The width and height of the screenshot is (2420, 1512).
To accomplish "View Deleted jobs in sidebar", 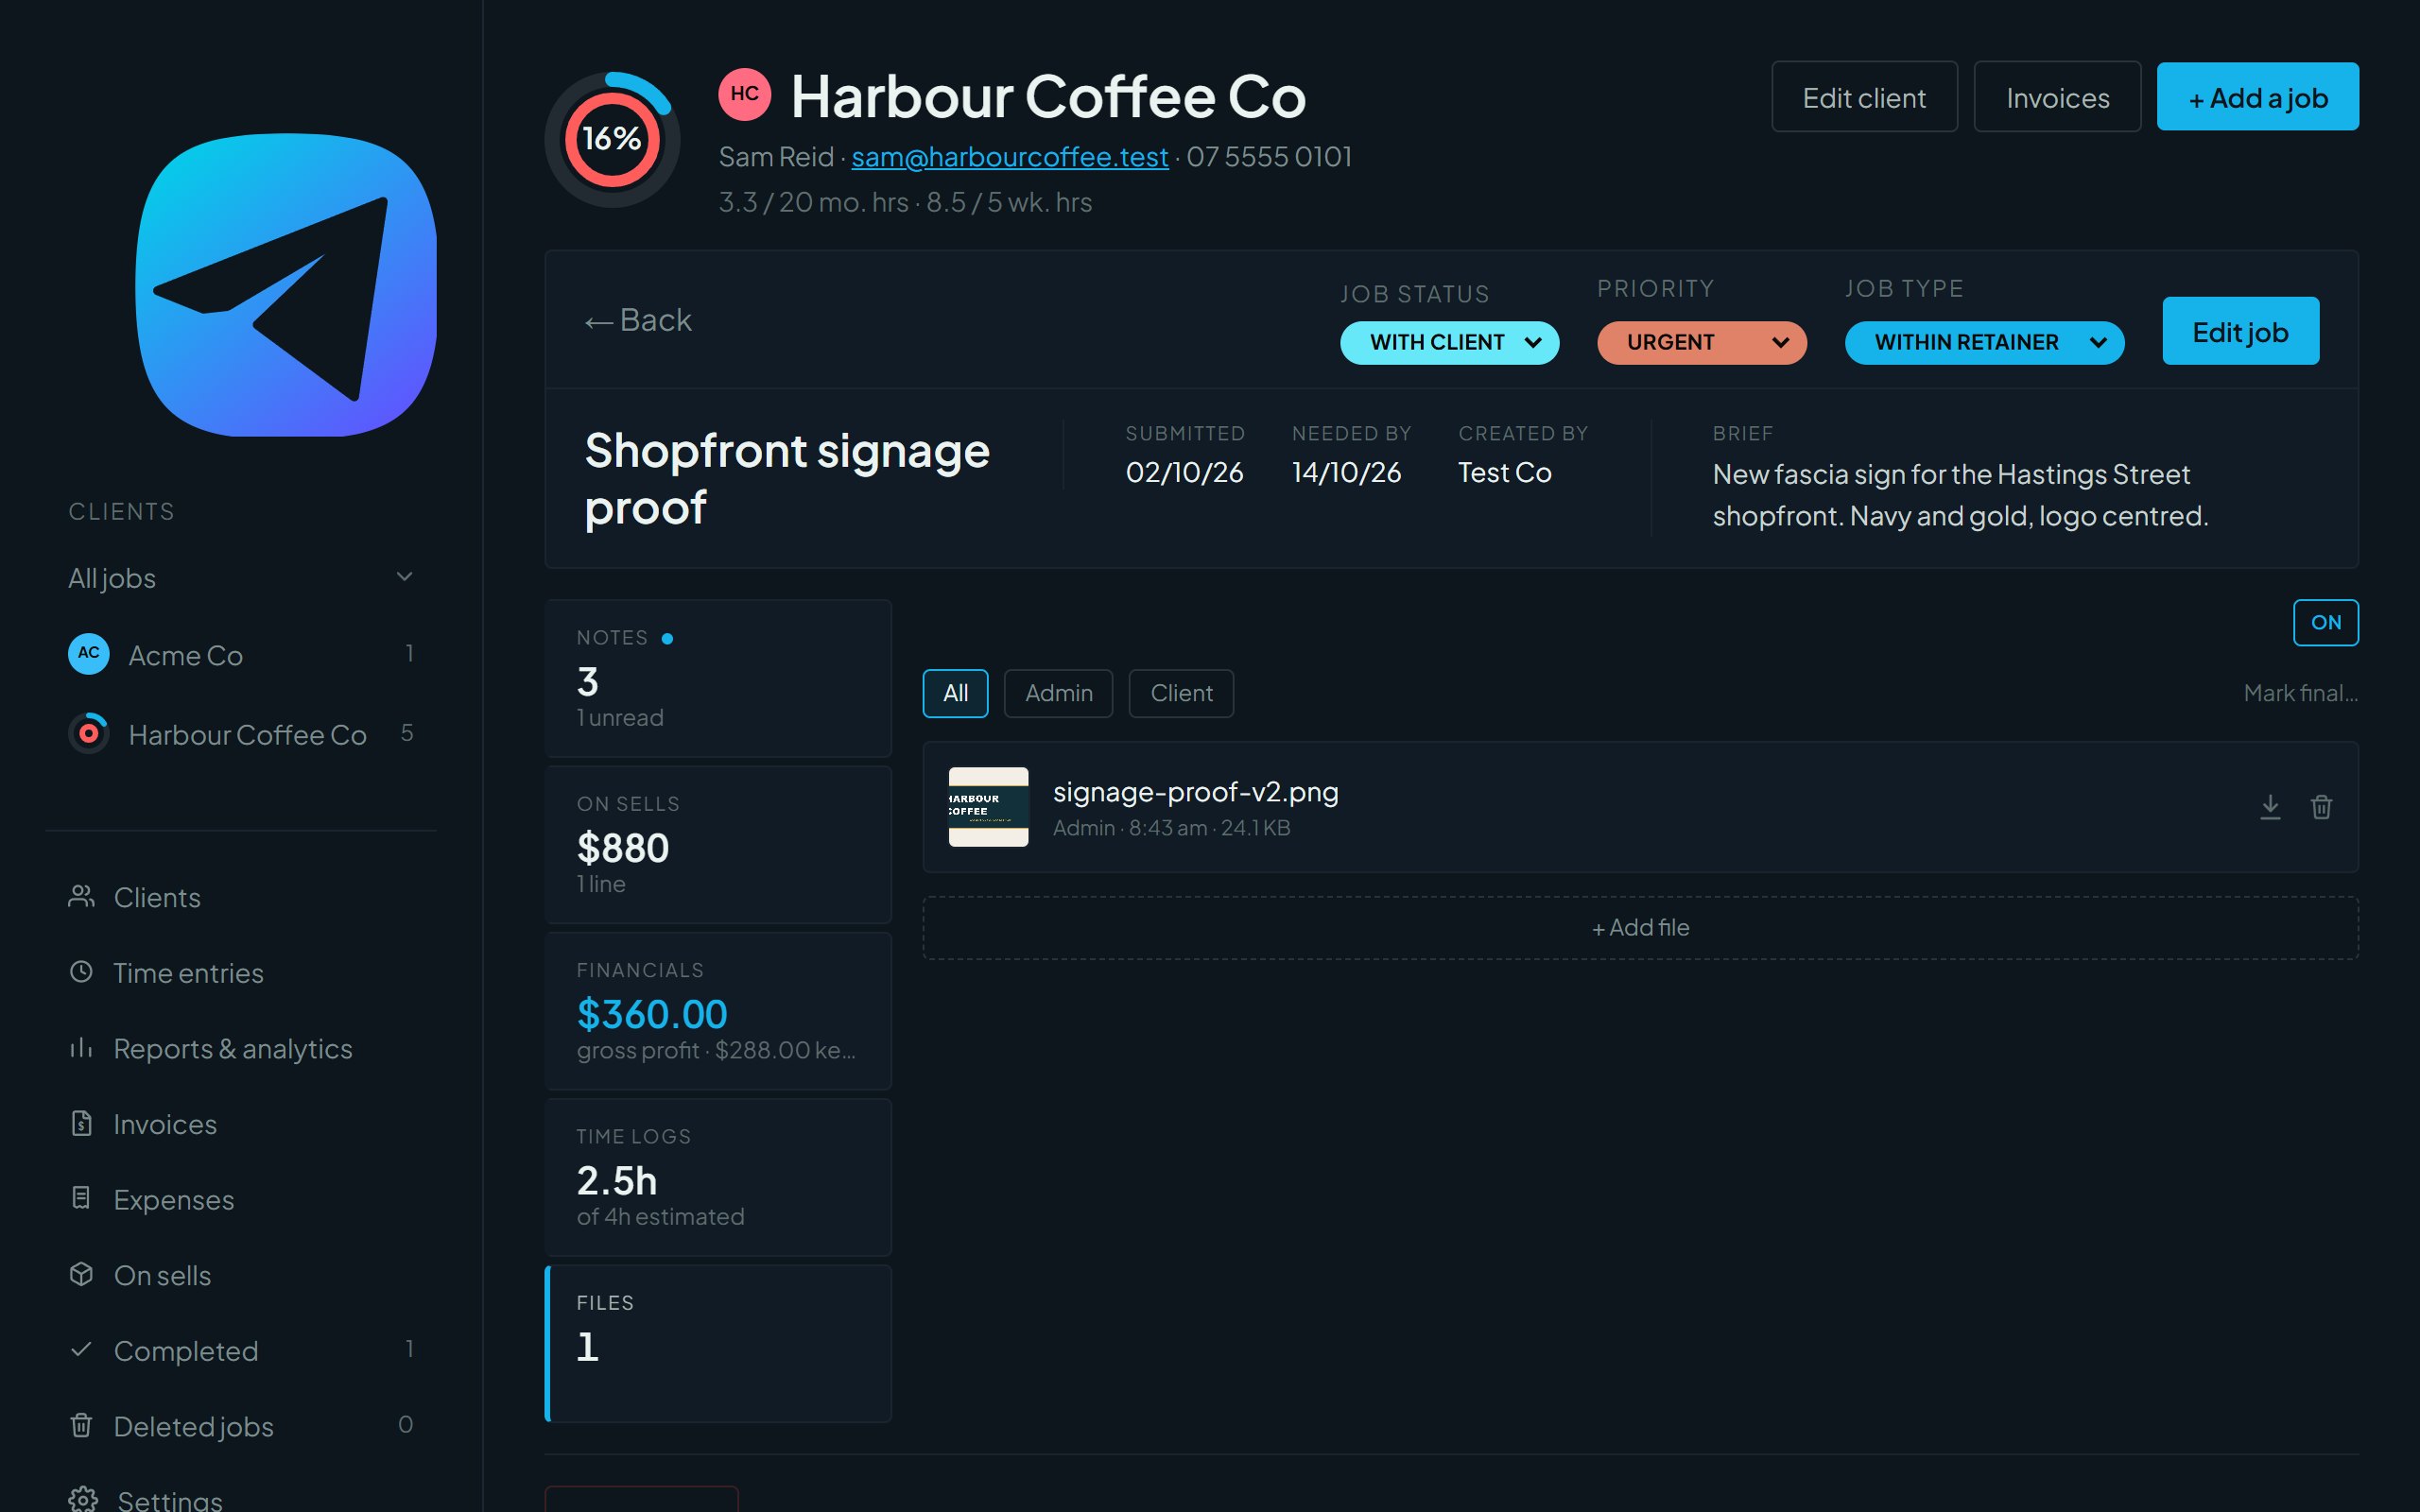I will pyautogui.click(x=193, y=1426).
